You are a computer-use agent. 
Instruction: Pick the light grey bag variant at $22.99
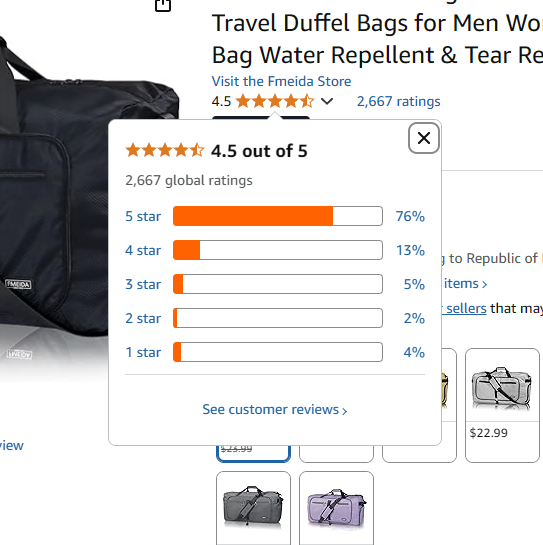tap(502, 405)
